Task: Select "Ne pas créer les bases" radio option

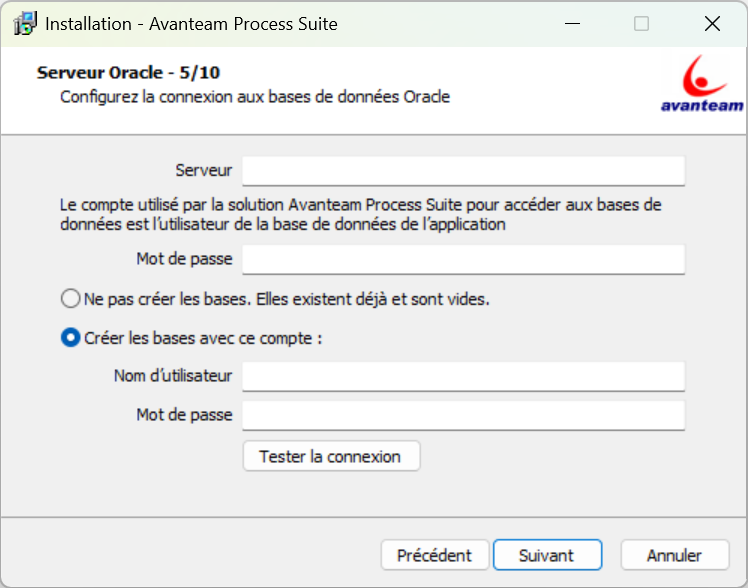Action: point(70,299)
